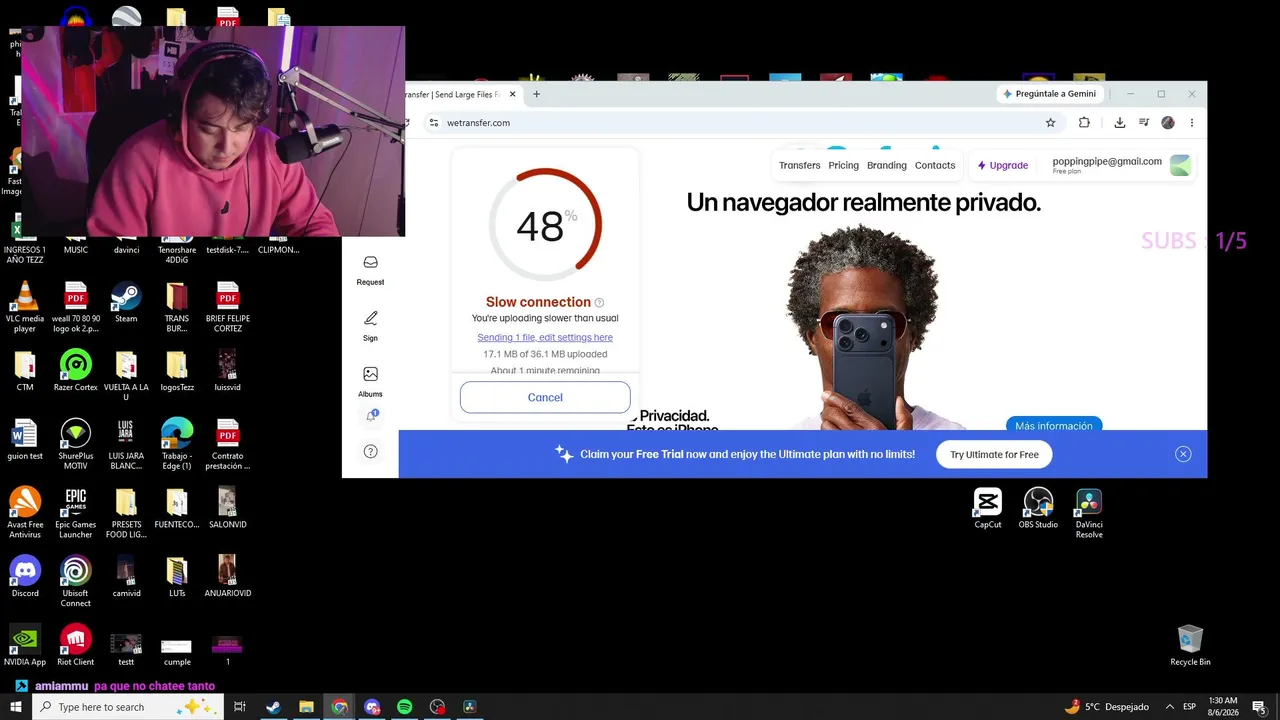Open WeTransfer notifications bell

point(371,416)
